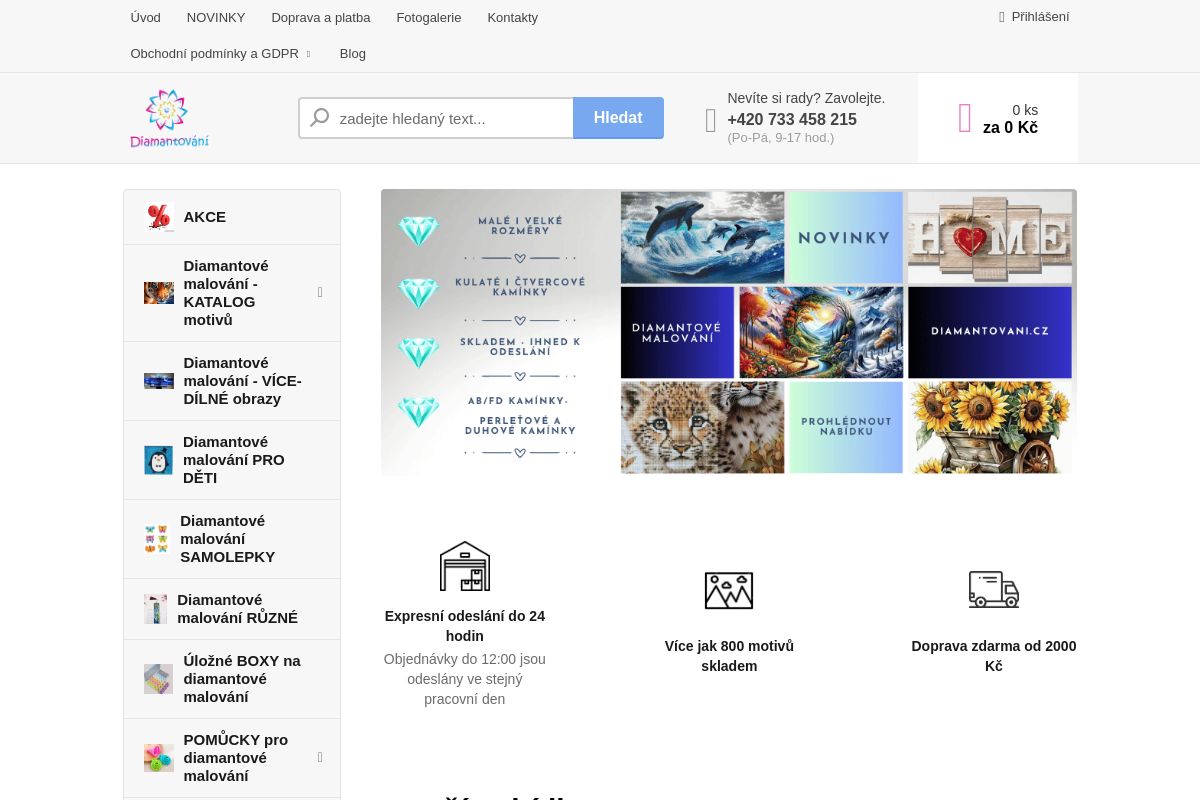Click the sunflowers banner thumbnail
Viewport: 1200px width, 800px height.
point(989,427)
